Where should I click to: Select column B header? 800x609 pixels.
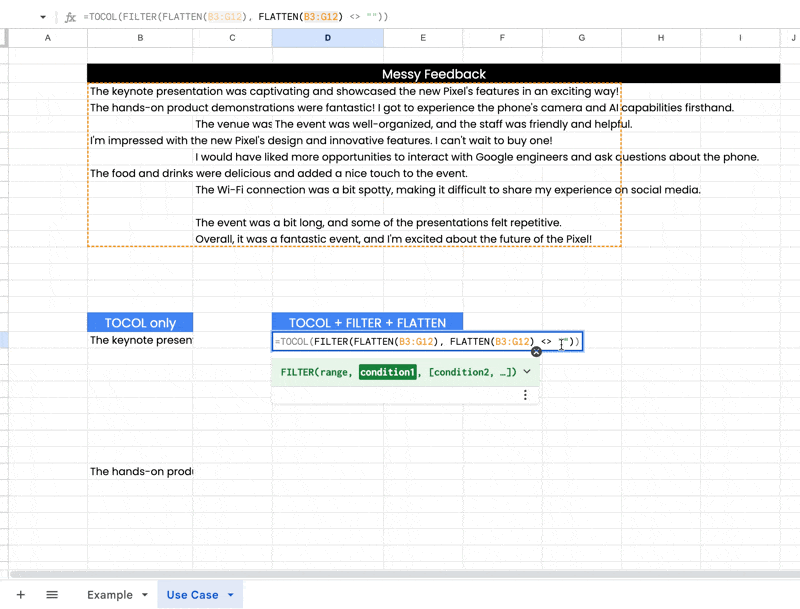coord(140,38)
